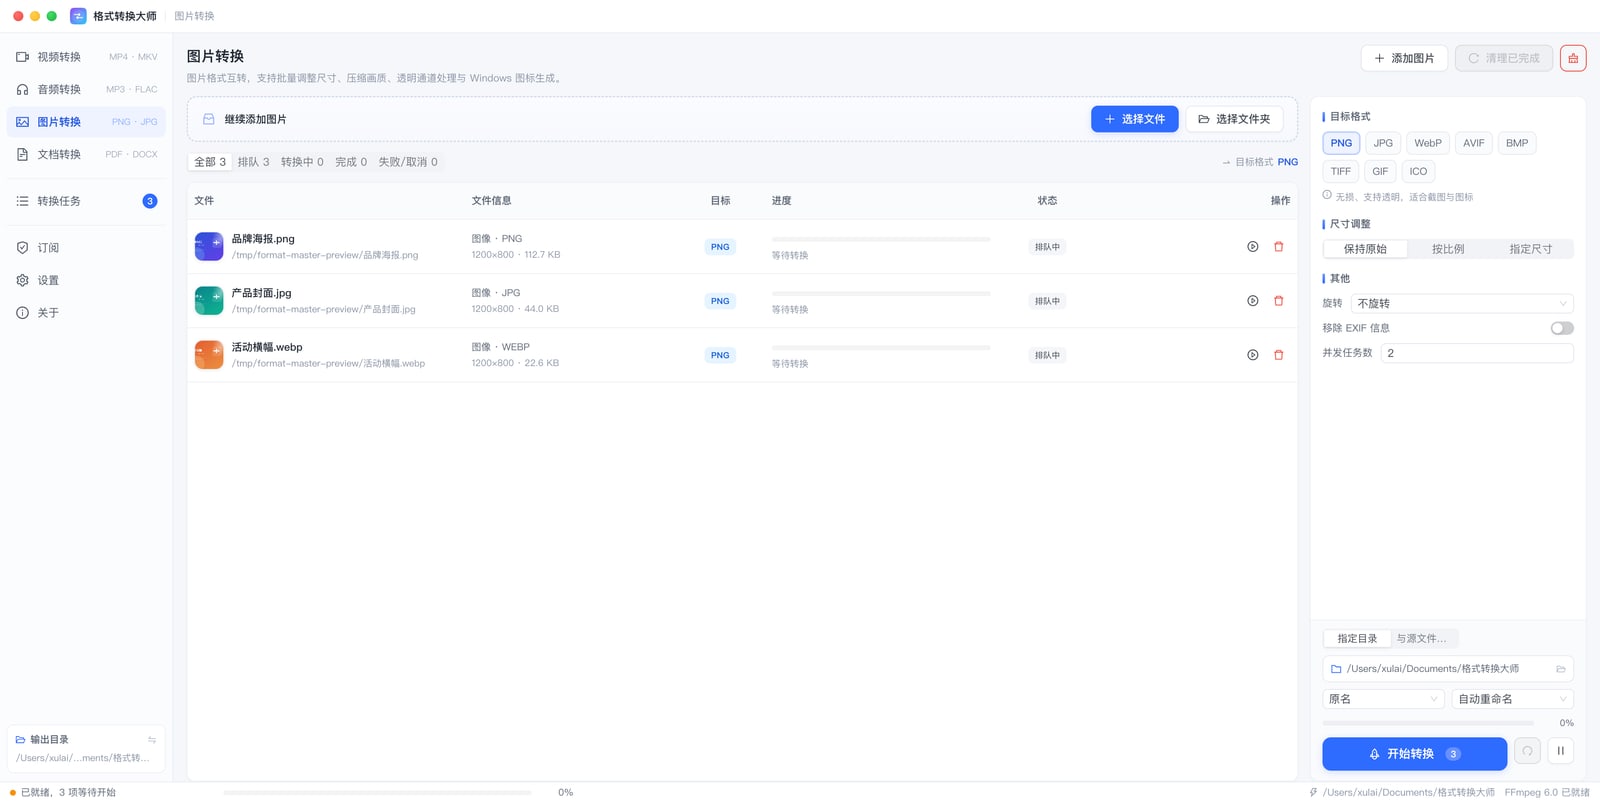
Task: Select ICO as target format
Action: 1418,171
